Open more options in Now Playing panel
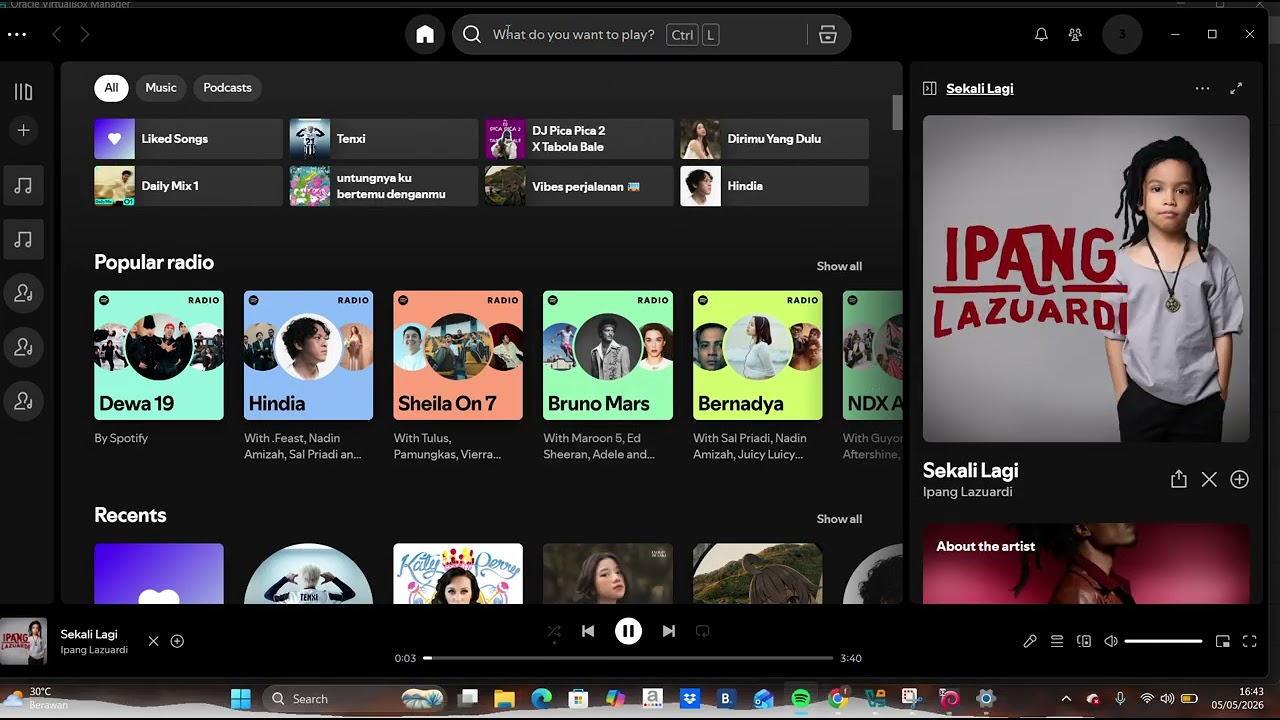 (1202, 88)
